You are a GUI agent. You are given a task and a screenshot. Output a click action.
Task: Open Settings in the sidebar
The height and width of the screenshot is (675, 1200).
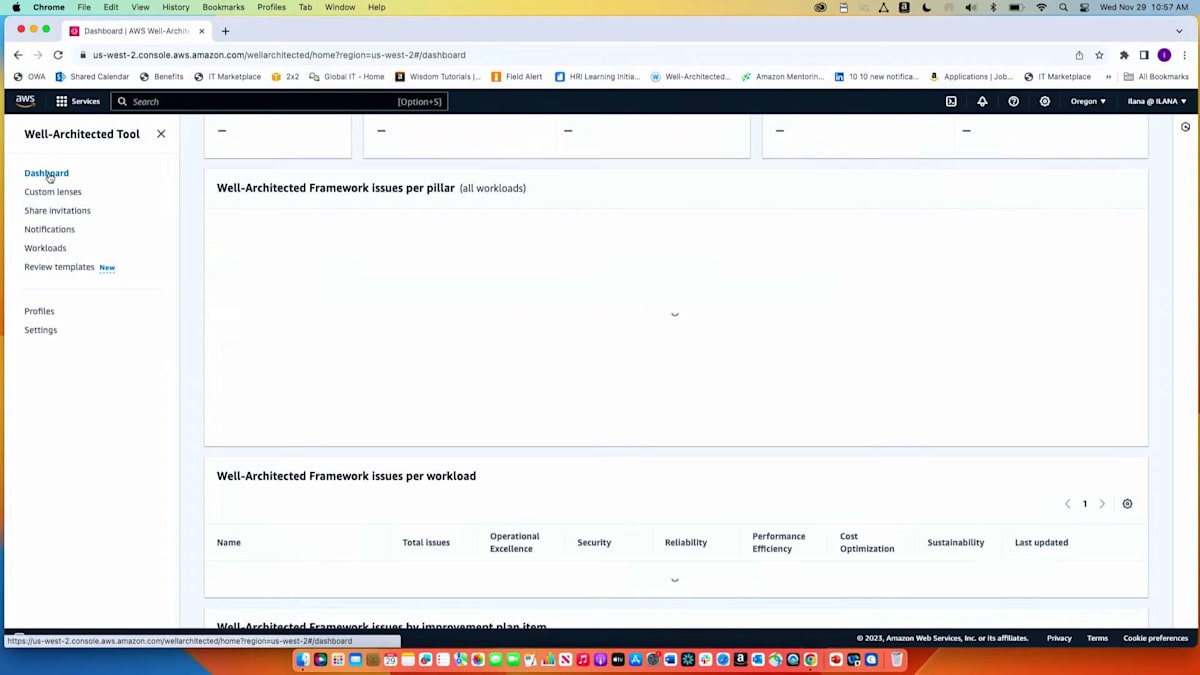(x=40, y=330)
